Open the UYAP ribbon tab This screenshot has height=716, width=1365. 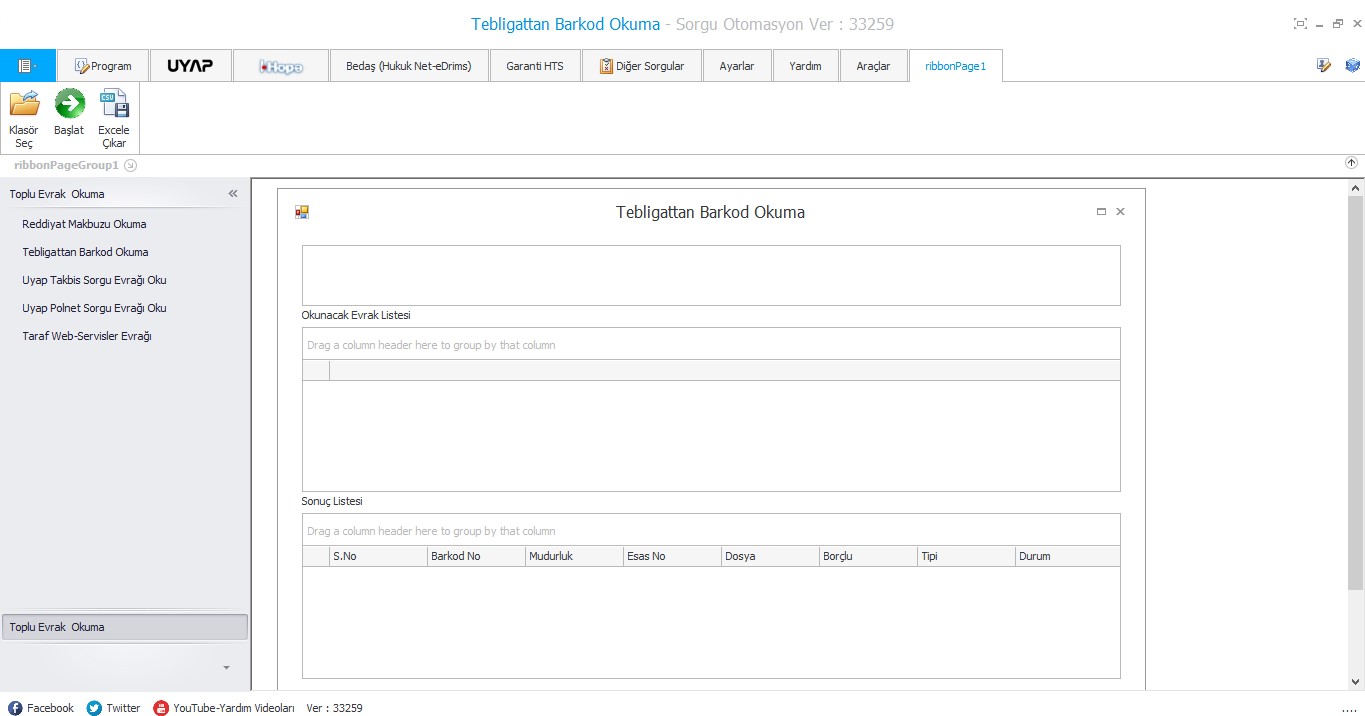pos(190,66)
